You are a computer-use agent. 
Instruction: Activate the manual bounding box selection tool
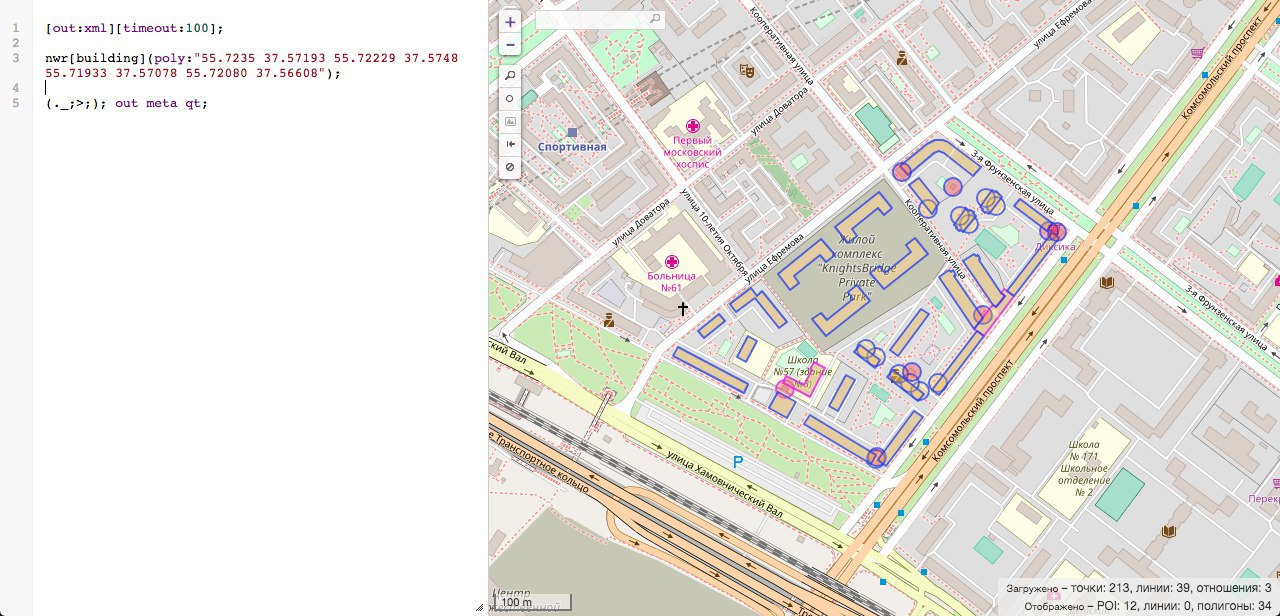510,122
